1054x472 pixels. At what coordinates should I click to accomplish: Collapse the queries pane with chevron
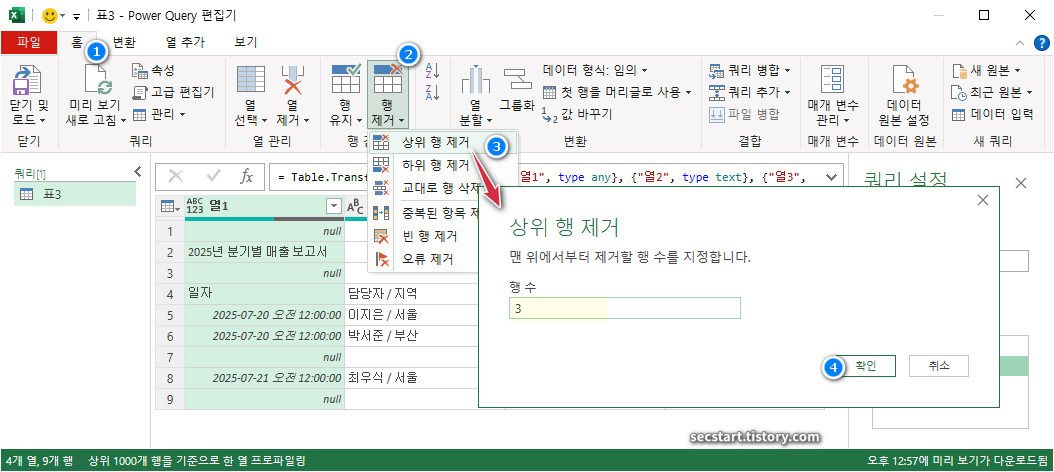(x=138, y=171)
